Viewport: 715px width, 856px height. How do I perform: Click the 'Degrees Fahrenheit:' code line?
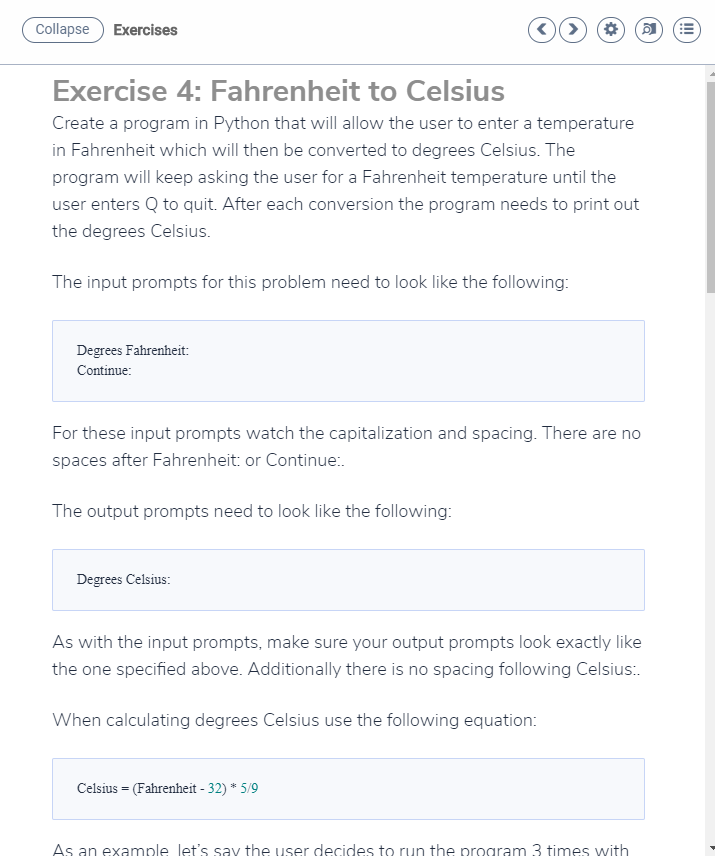click(x=133, y=350)
